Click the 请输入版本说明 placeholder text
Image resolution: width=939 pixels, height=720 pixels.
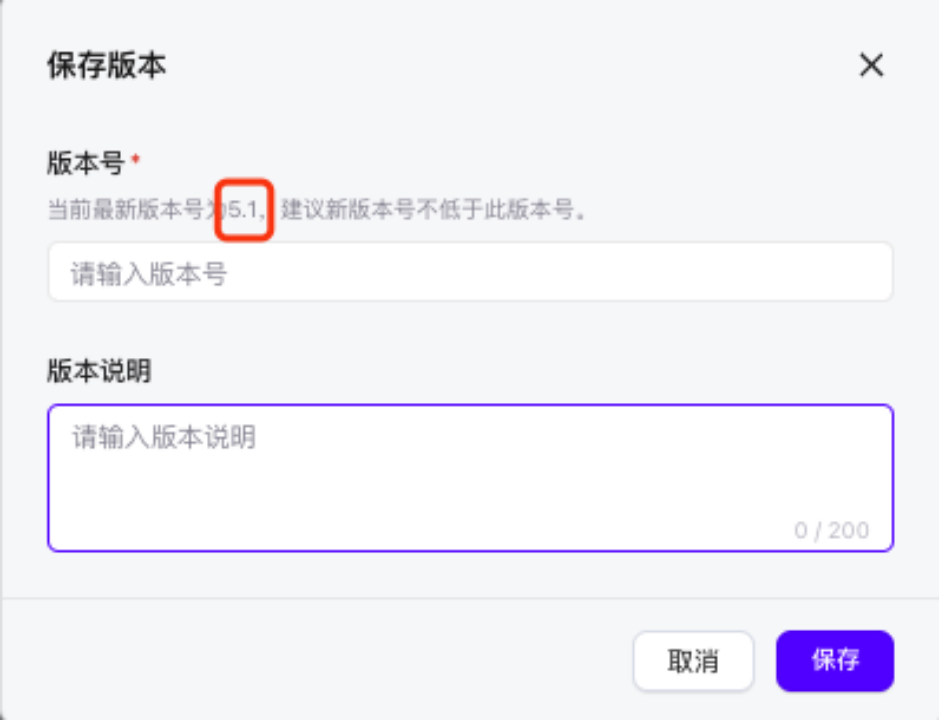click(164, 437)
